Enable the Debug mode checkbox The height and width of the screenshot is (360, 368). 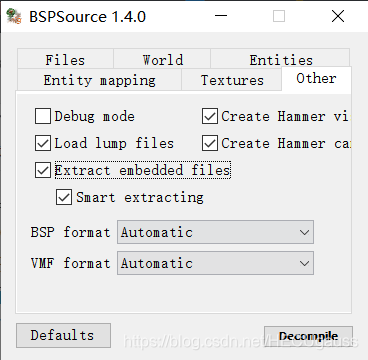coord(43,116)
